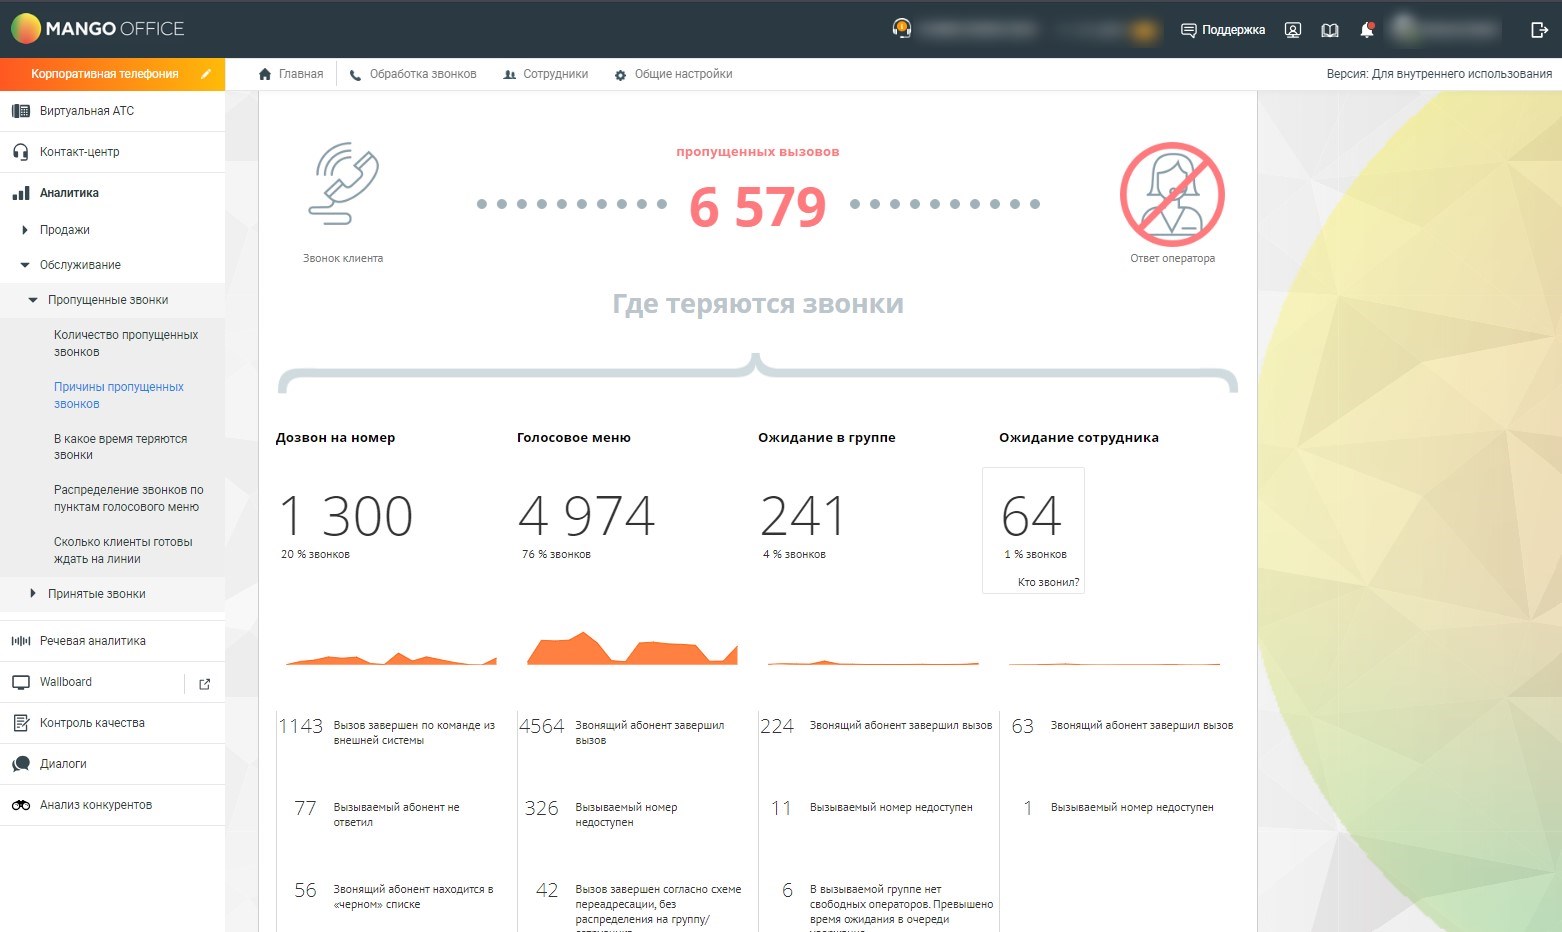Expand the Продажи section
This screenshot has width=1562, height=932.
coord(25,230)
